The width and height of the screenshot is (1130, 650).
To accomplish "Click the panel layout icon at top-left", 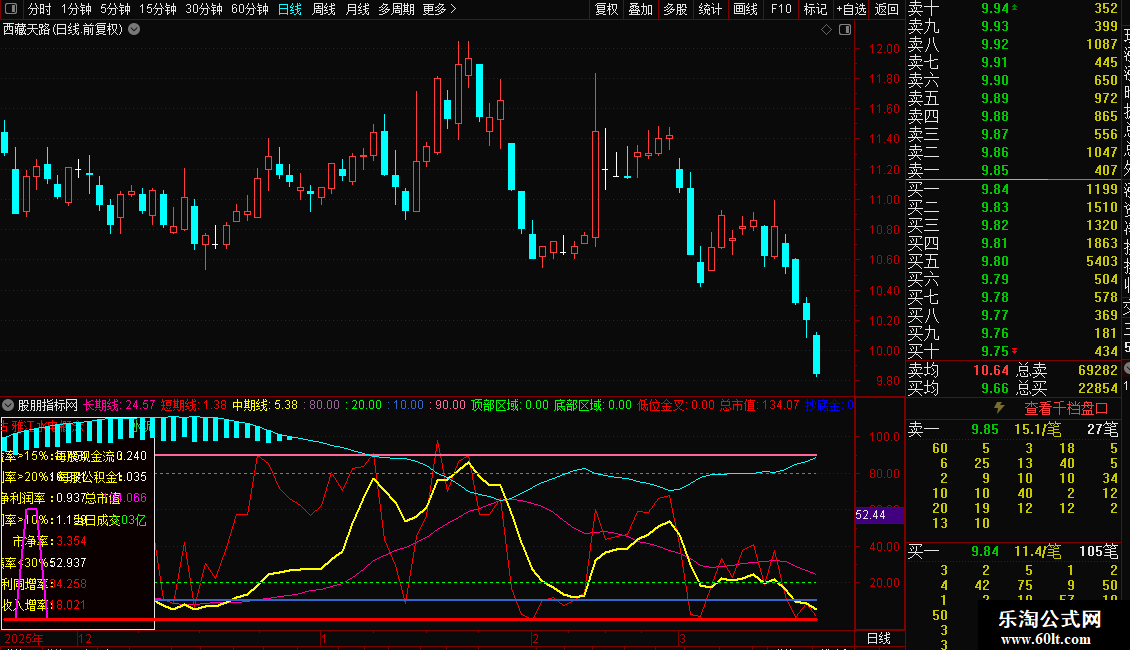I will click(x=10, y=9).
